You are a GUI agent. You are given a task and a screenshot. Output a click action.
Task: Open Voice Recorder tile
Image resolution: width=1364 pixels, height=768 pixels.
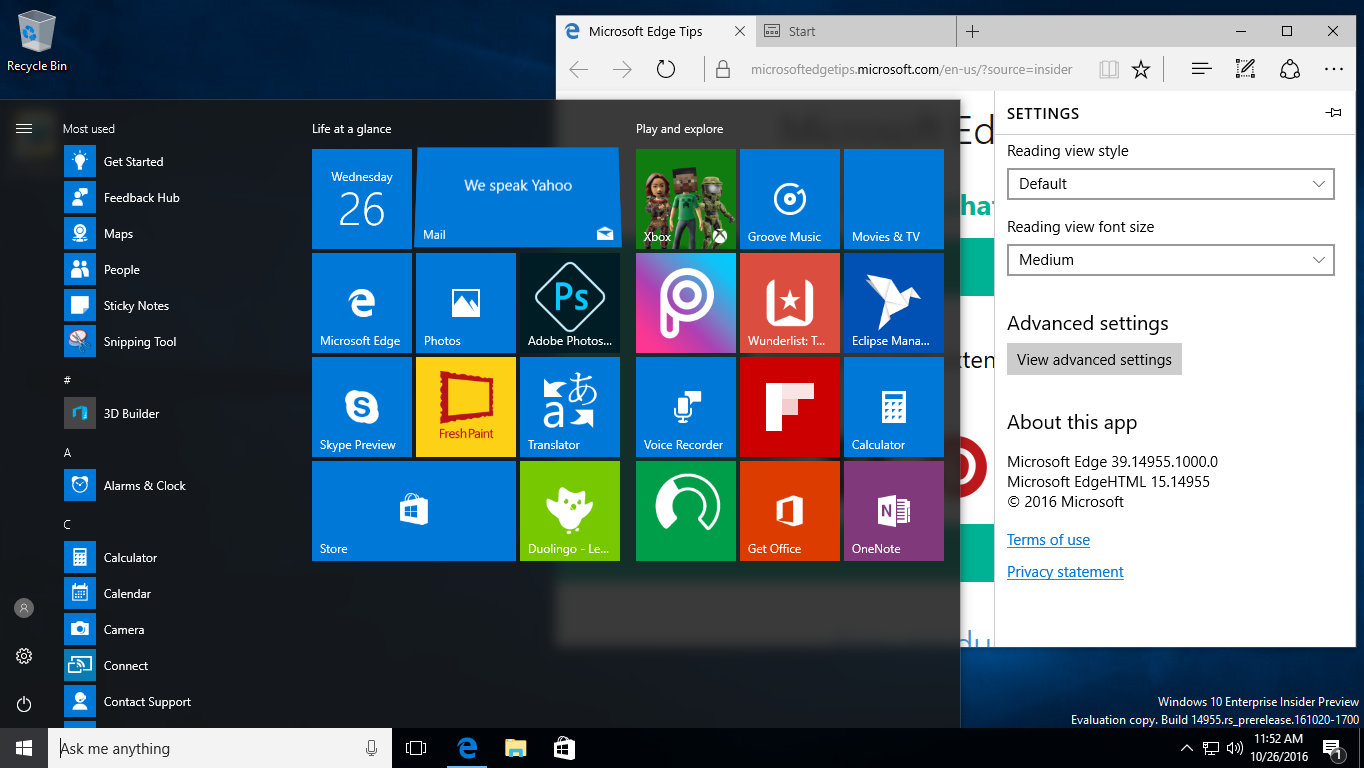point(686,407)
